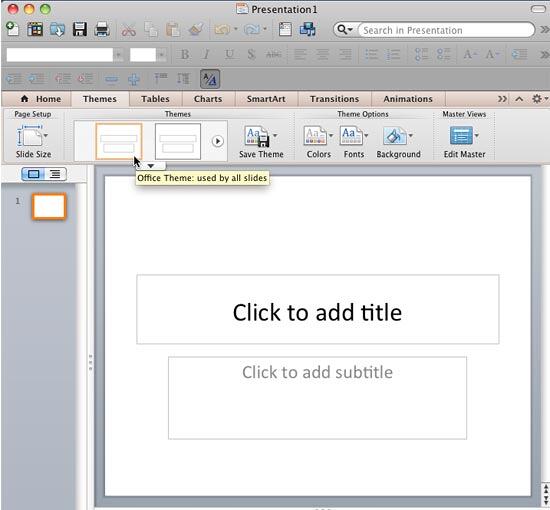Viewport: 550px width, 510px height.
Task: Click the Open file folder icon
Action: [x=57, y=30]
